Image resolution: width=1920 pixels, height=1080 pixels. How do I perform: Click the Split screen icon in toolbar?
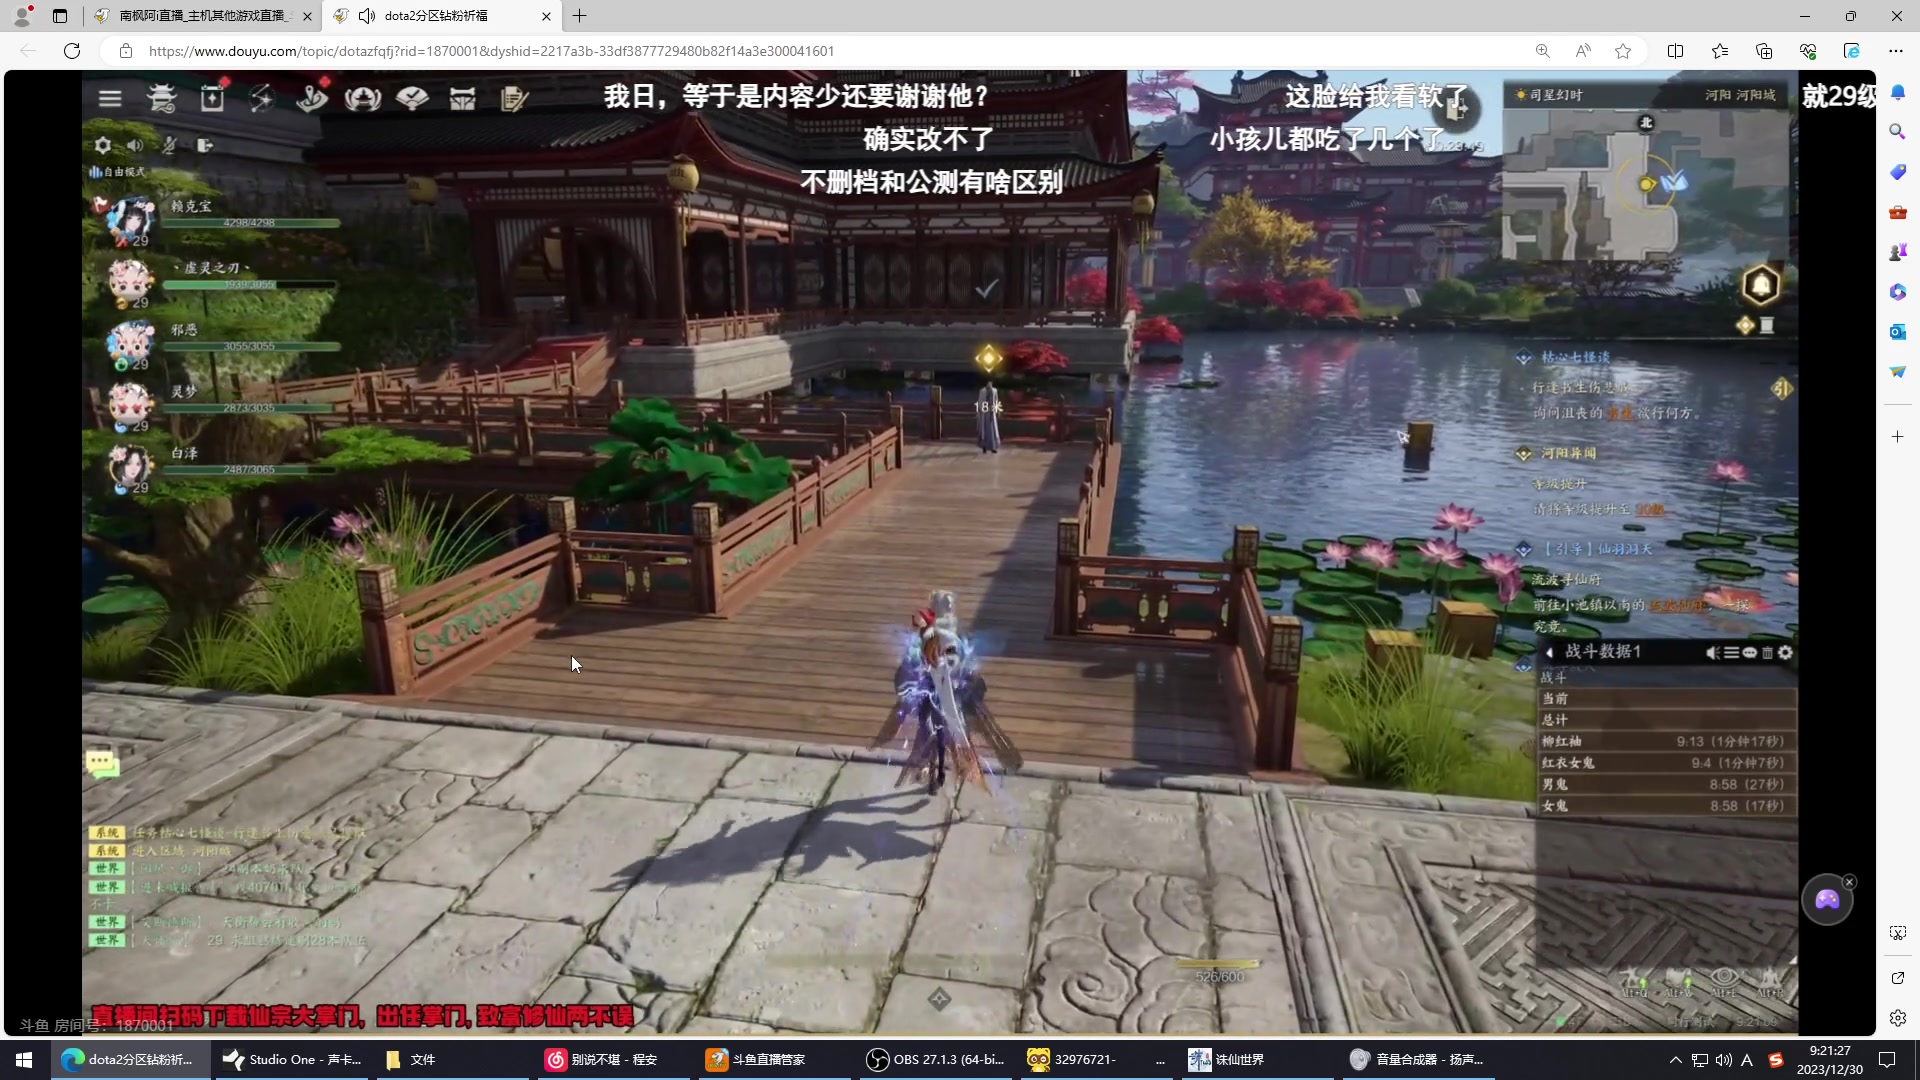(x=1675, y=51)
